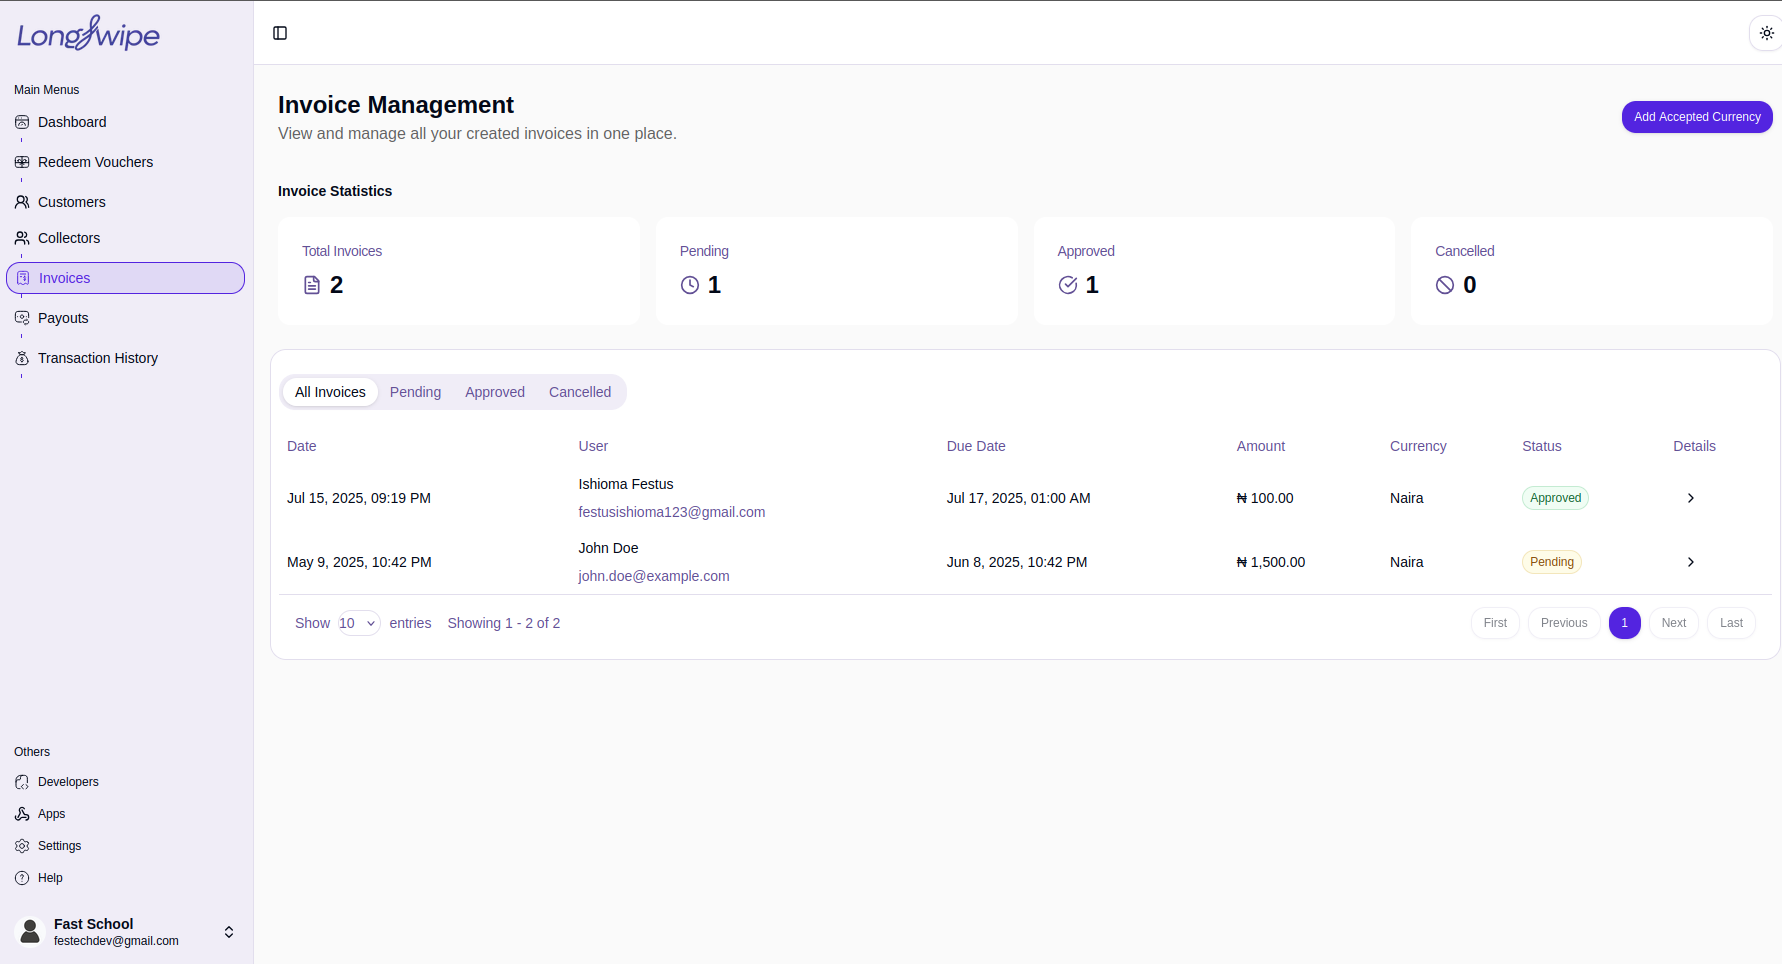The height and width of the screenshot is (964, 1782).
Task: Click the First pagination button
Action: (x=1495, y=623)
